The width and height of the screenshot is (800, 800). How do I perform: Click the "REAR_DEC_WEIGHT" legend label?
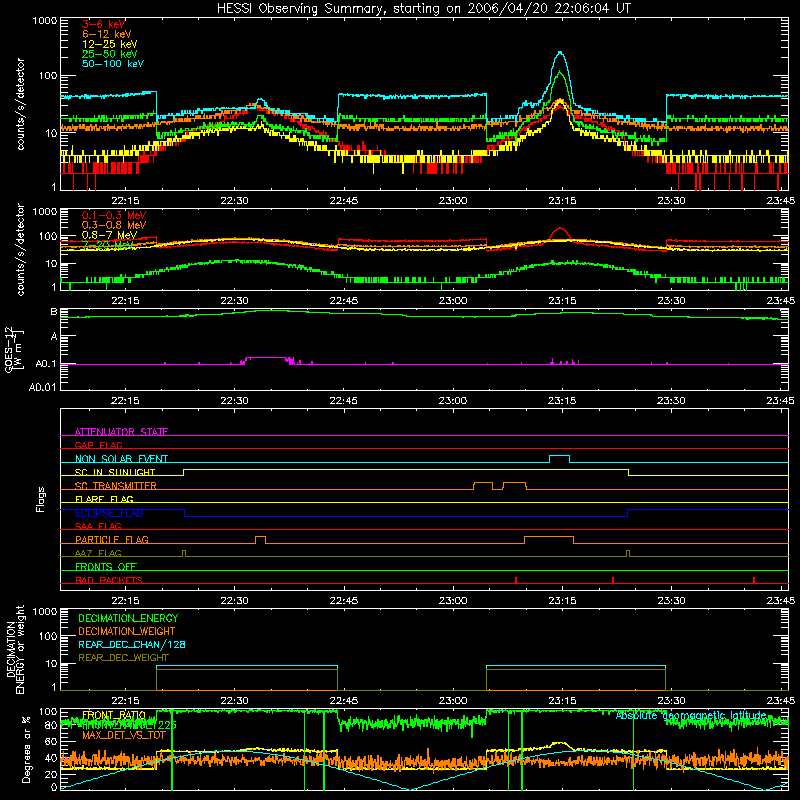pos(123,658)
